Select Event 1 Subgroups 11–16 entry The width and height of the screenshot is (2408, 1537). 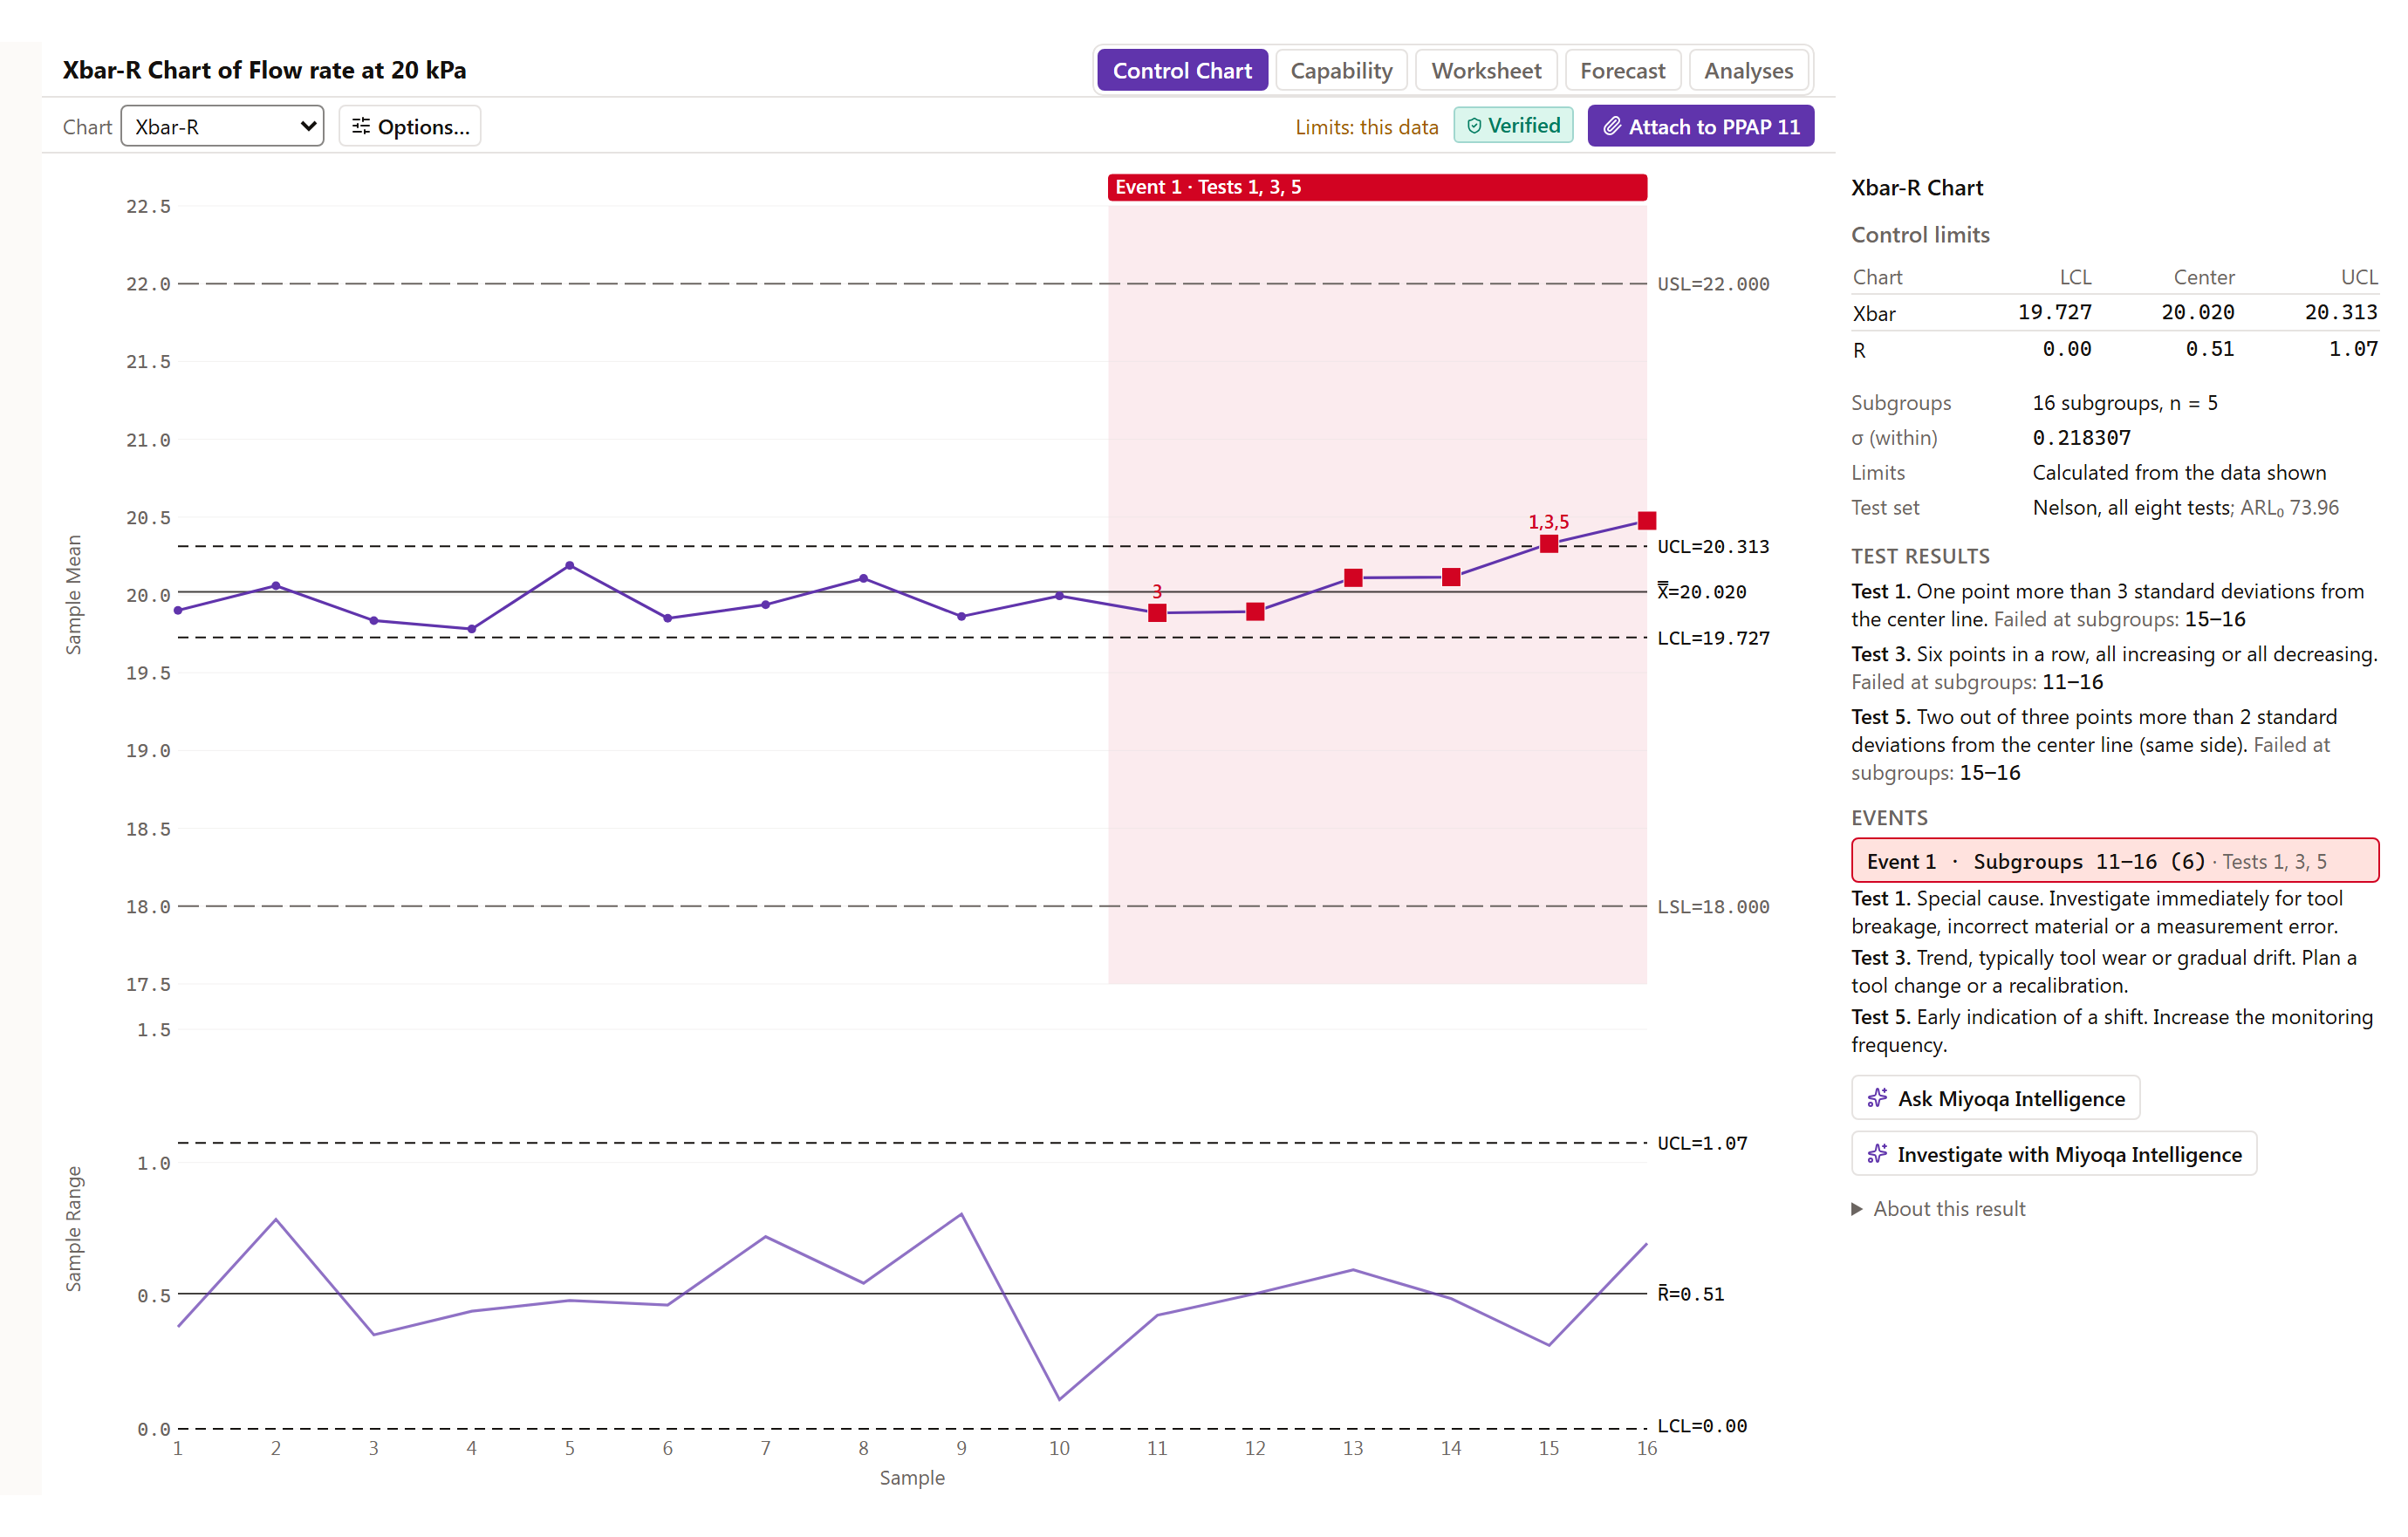pyautogui.click(x=2114, y=860)
